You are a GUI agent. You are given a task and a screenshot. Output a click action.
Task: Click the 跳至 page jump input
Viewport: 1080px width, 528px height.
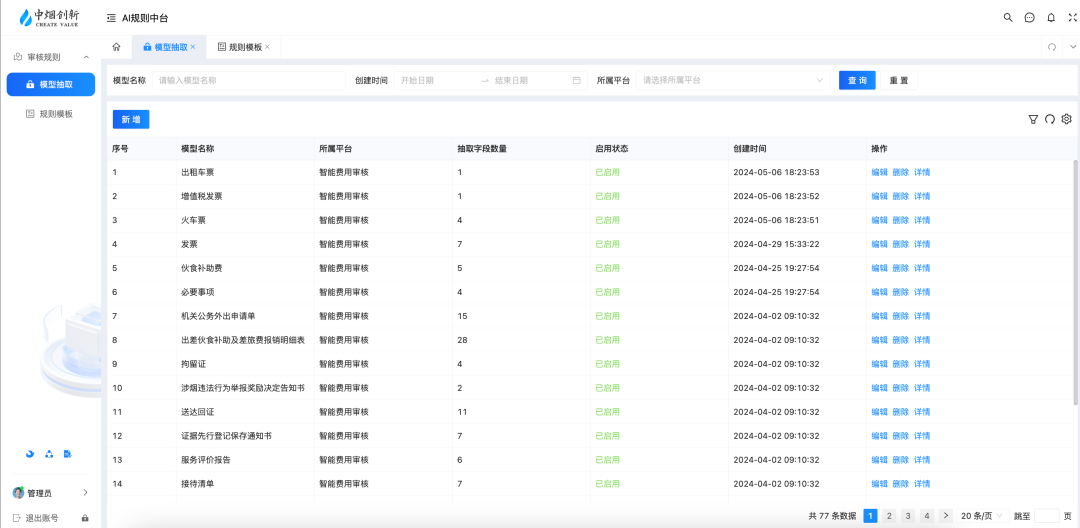(x=1047, y=516)
